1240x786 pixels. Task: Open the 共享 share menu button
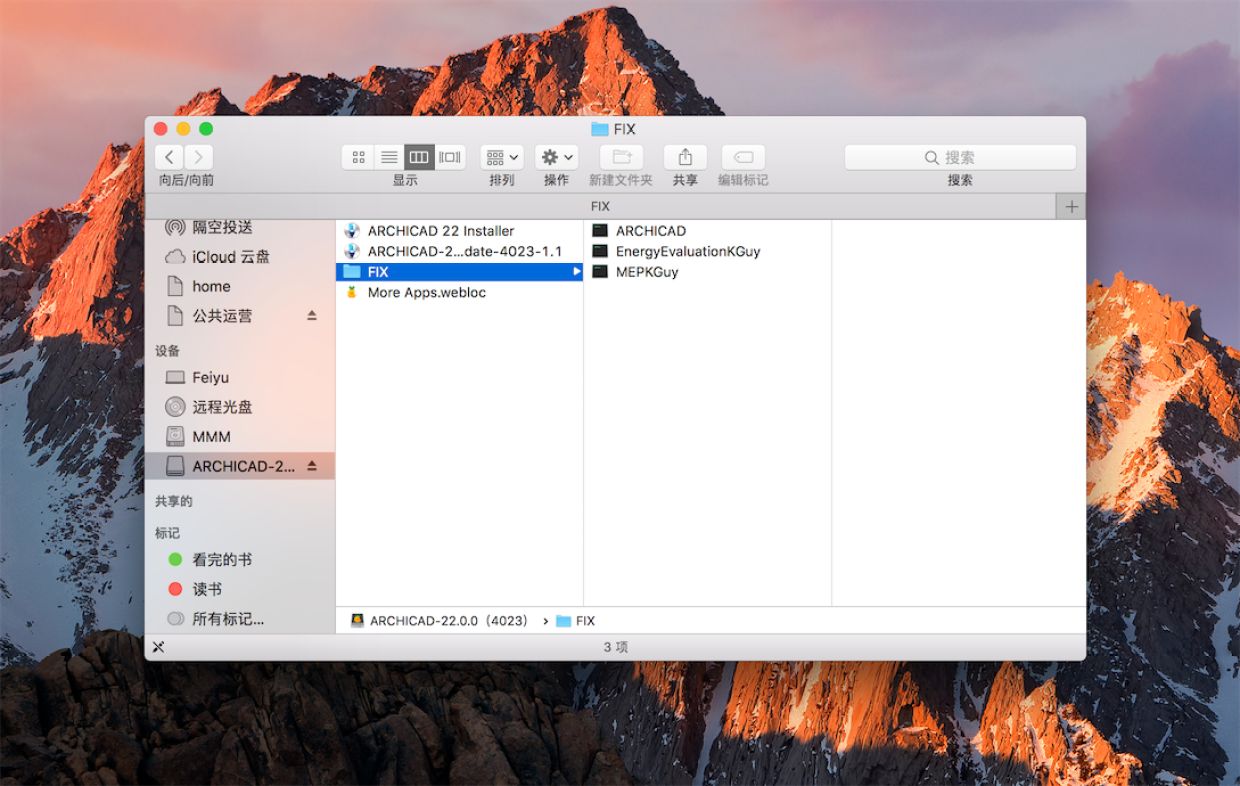click(685, 157)
